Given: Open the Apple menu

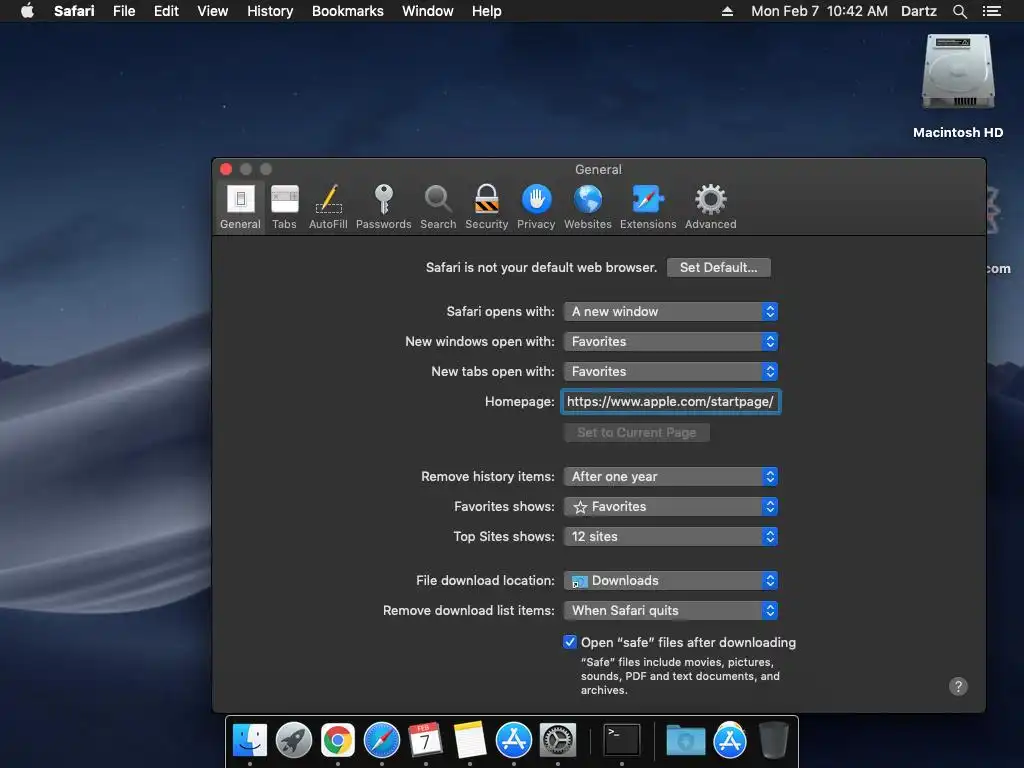Looking at the screenshot, I should point(27,11).
